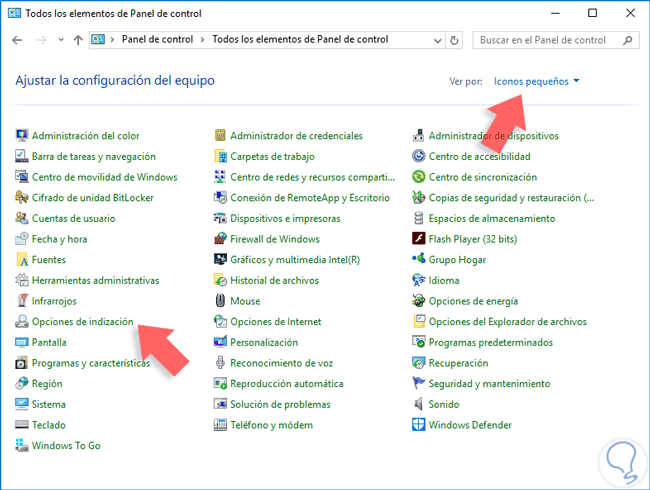Go up one level with up arrow

pyautogui.click(x=78, y=40)
